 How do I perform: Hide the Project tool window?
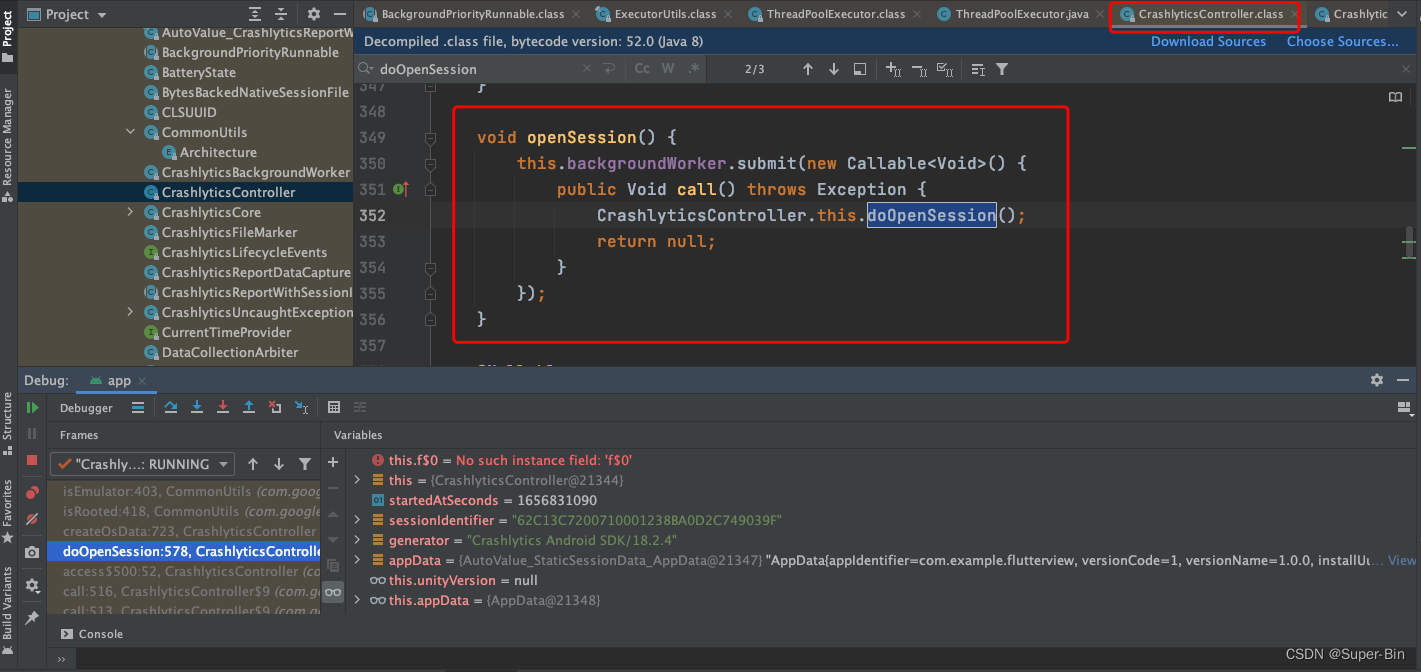(340, 14)
